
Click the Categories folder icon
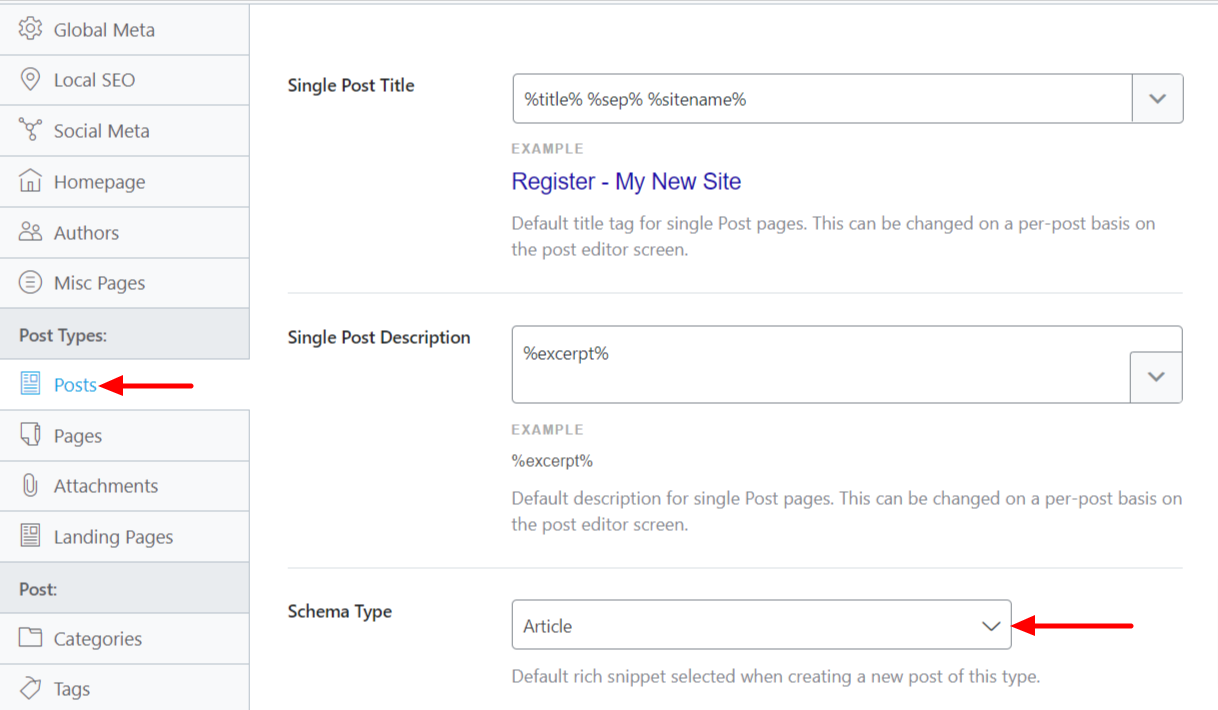31,638
